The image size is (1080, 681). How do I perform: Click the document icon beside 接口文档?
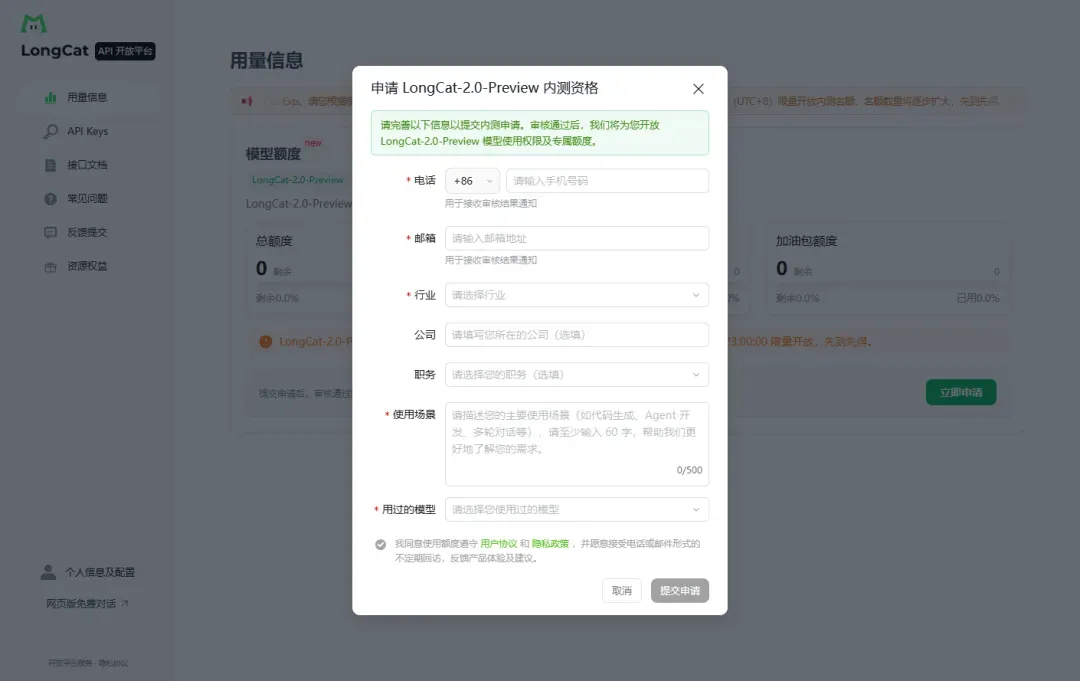tap(51, 165)
